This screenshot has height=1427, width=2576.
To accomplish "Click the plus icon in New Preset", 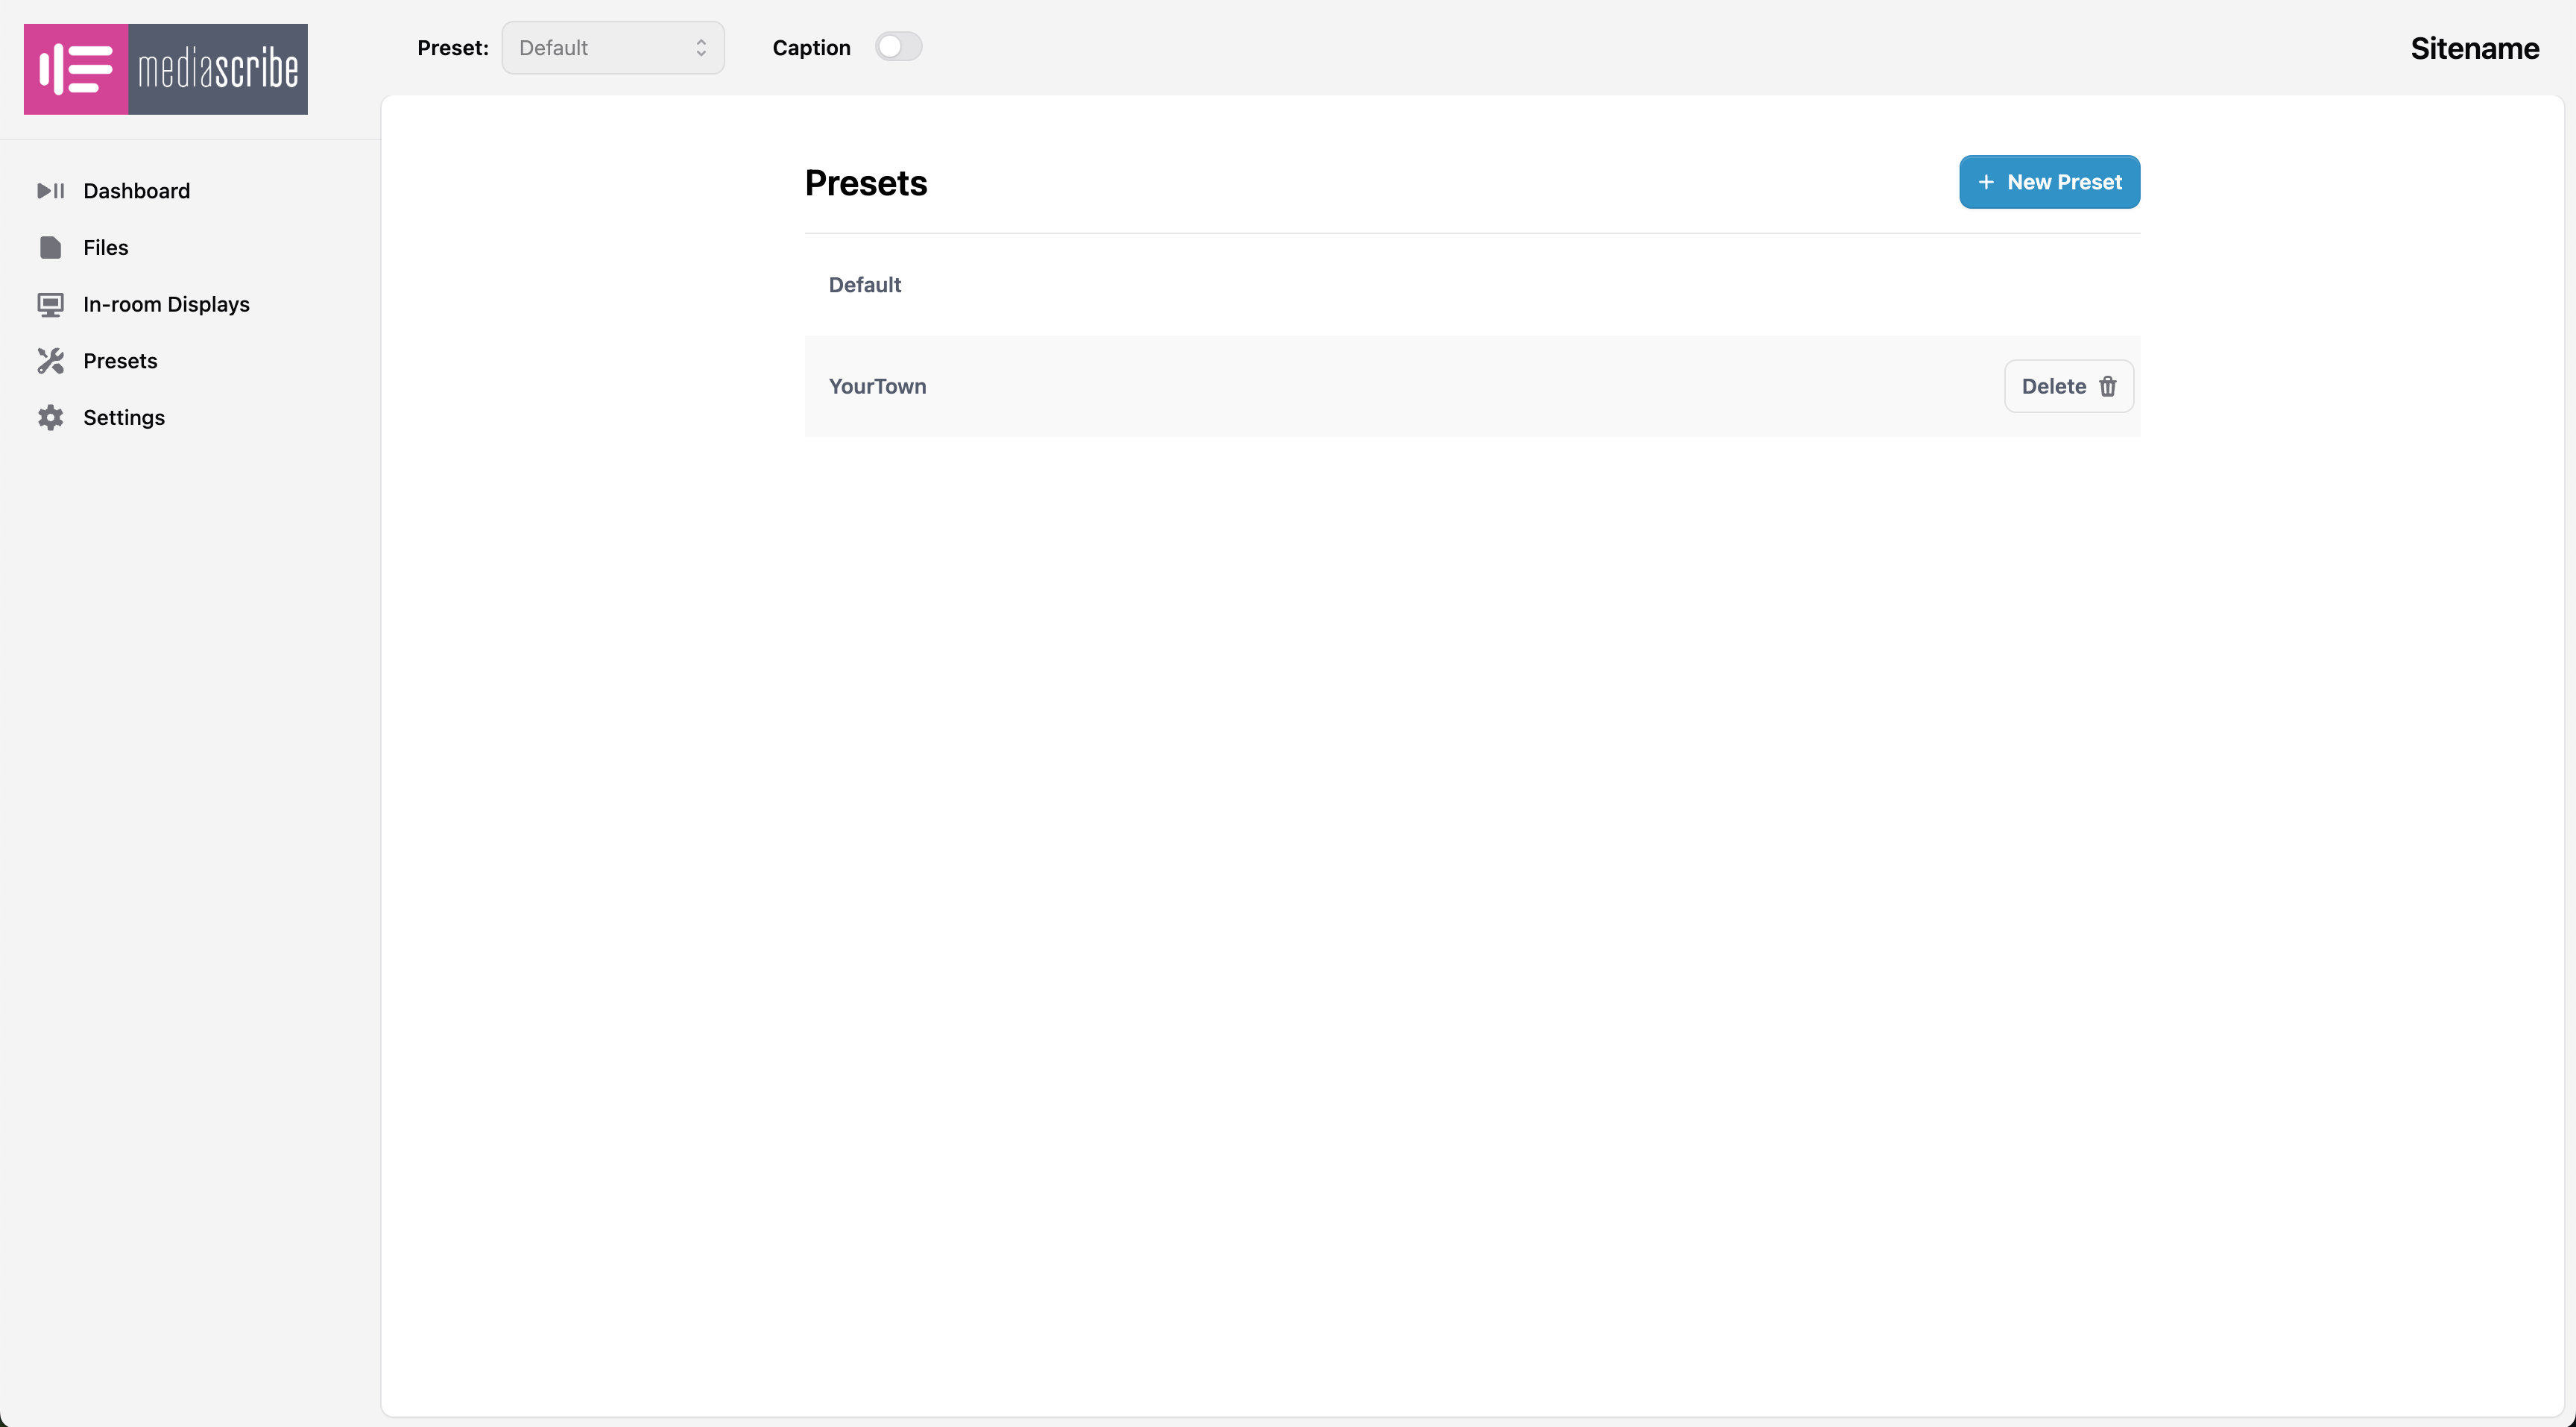I will point(1986,182).
